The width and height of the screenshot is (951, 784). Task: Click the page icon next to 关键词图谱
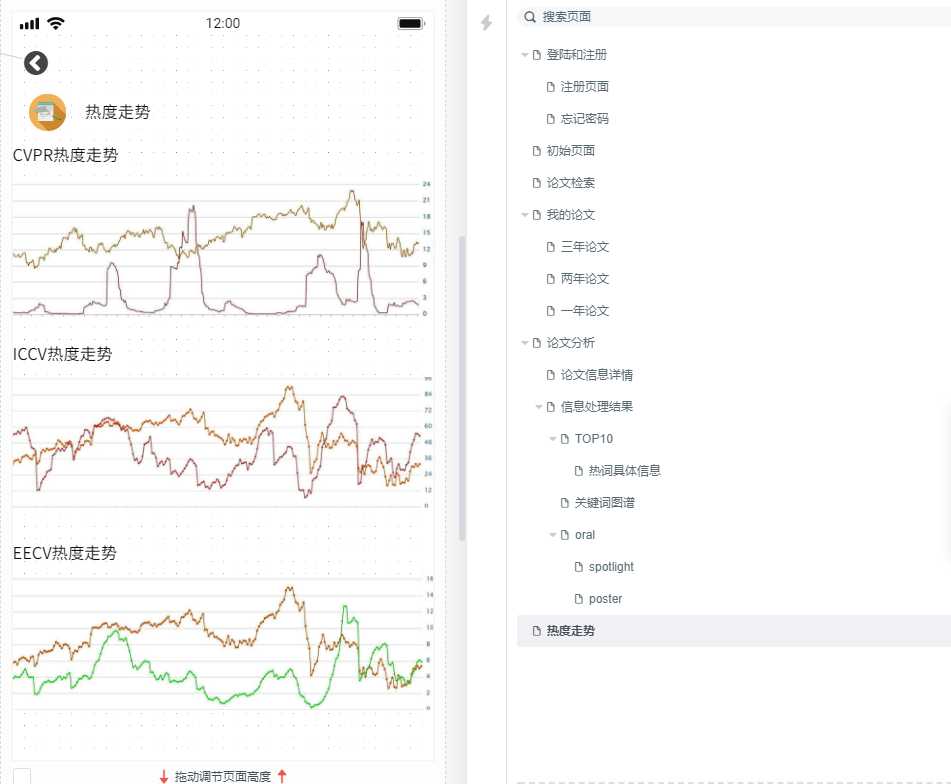(565, 503)
